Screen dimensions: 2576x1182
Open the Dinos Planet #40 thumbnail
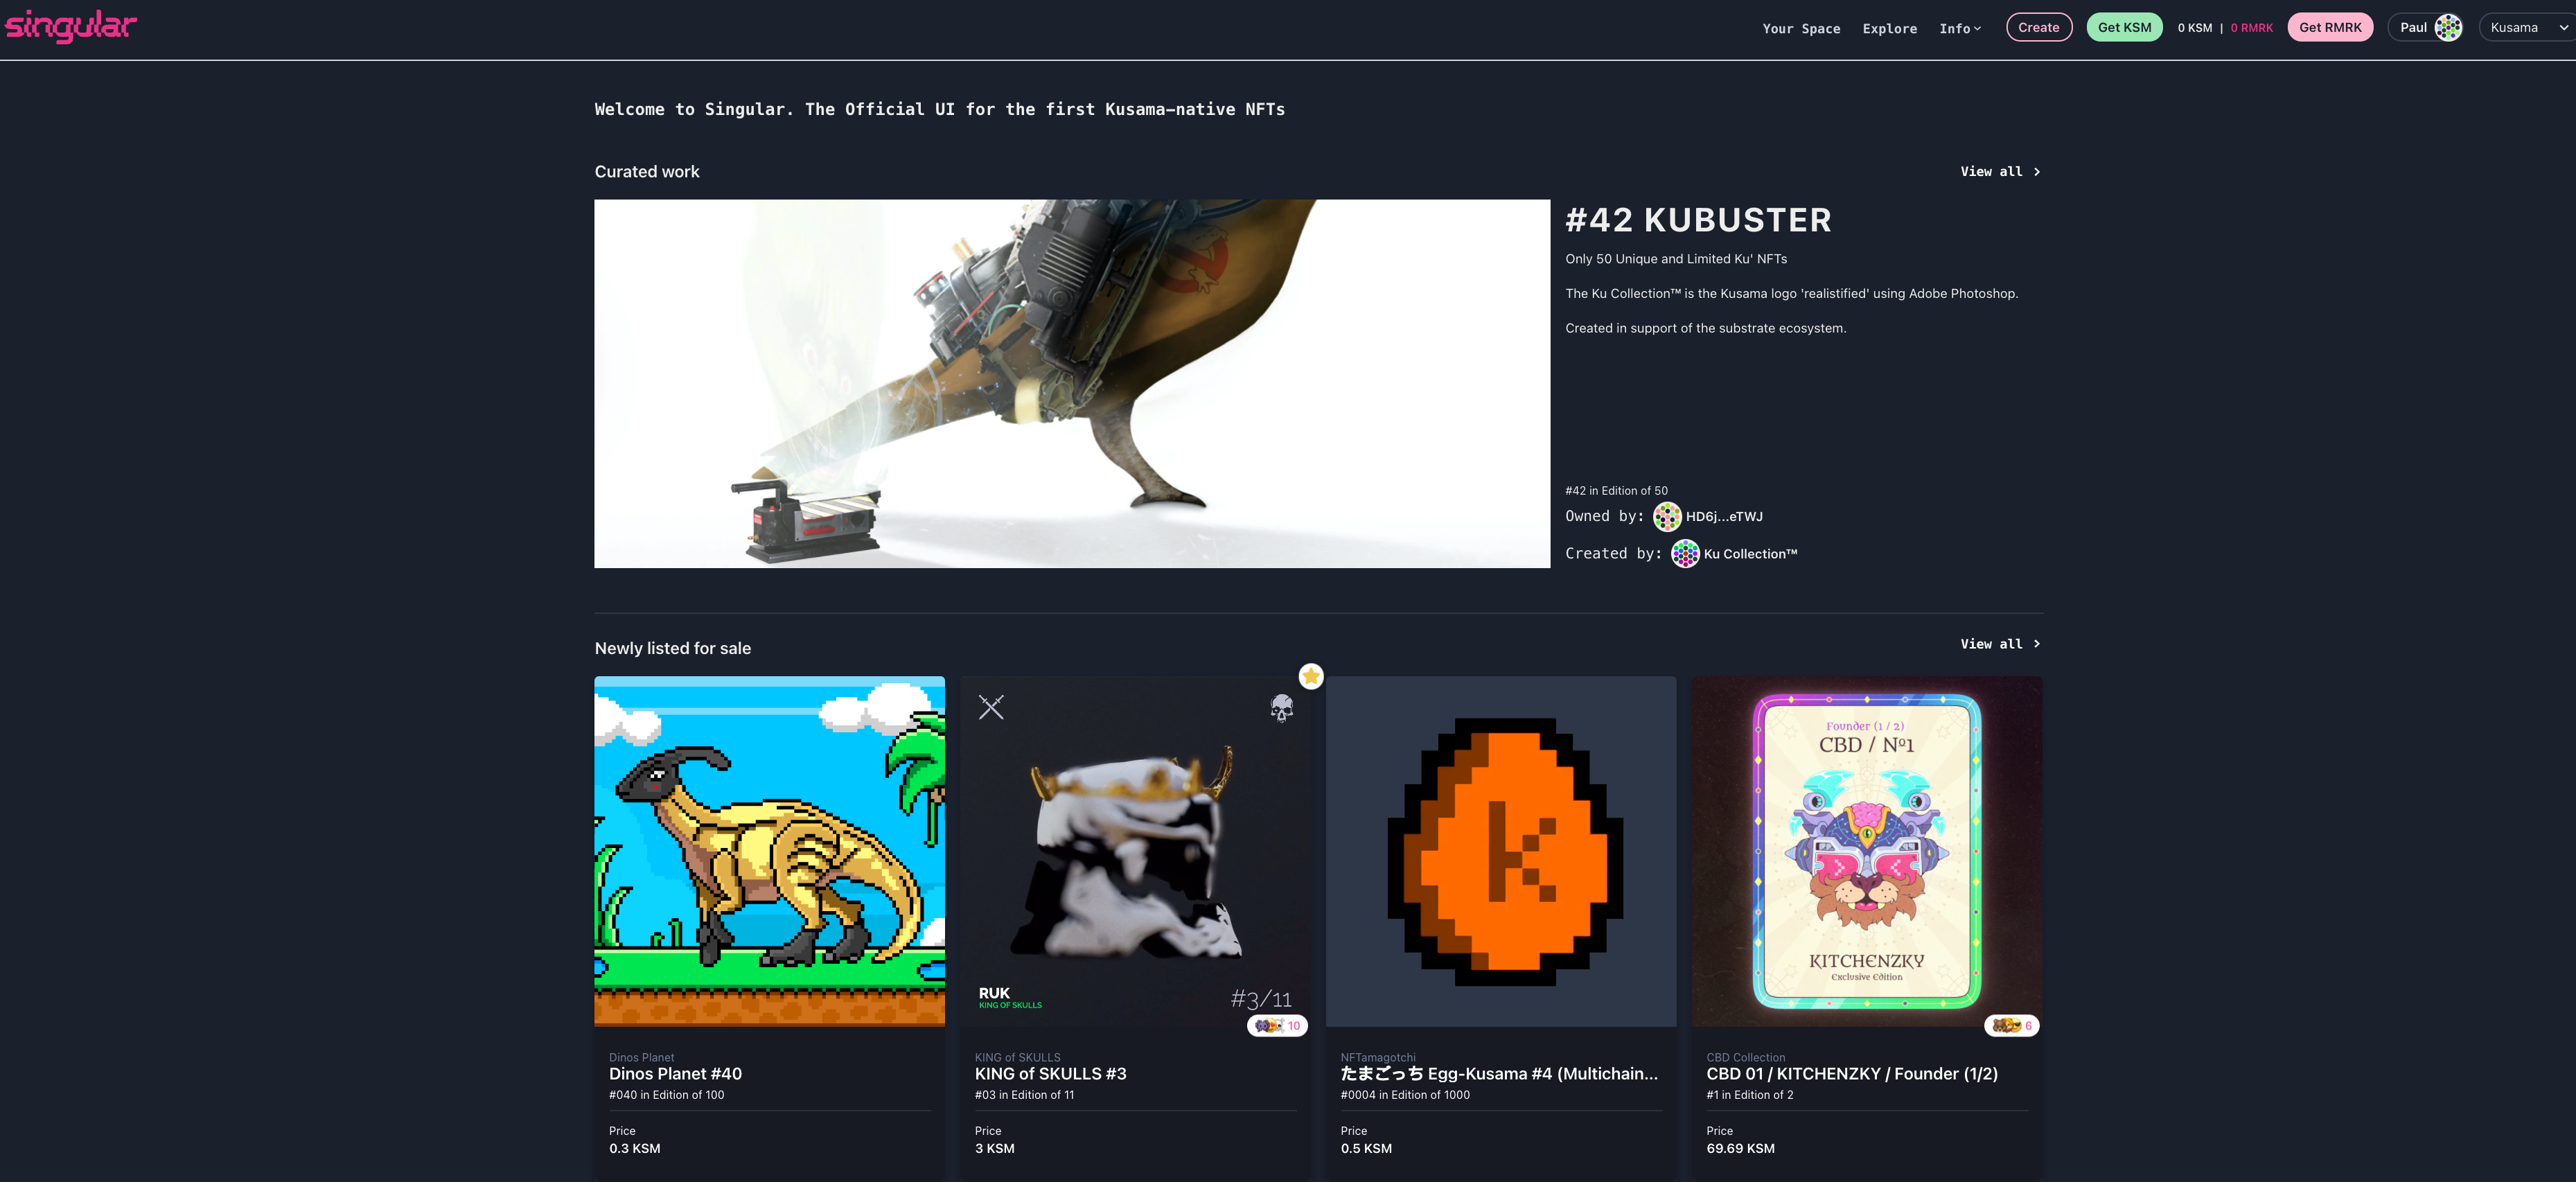(769, 851)
